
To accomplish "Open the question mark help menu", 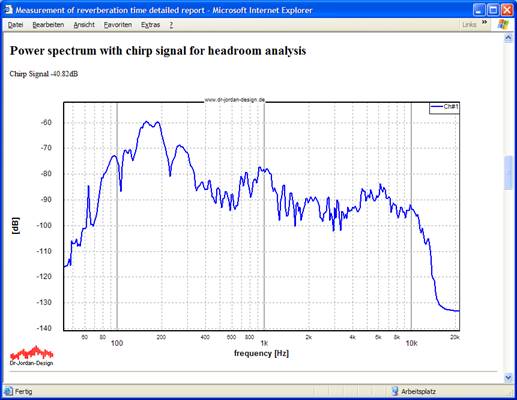I will (171, 25).
